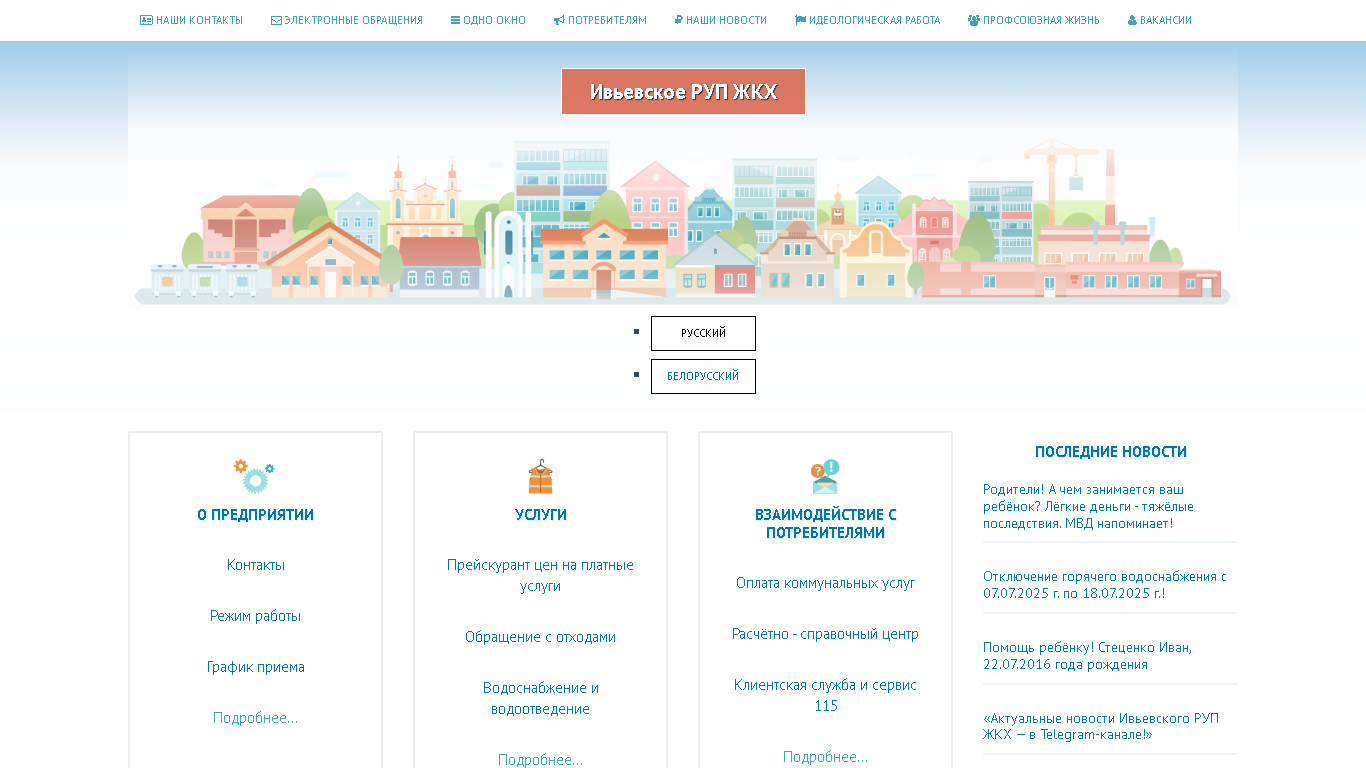Click Подробнее under Взаимодействие с потребителями
The height and width of the screenshot is (768, 1366).
coord(825,757)
